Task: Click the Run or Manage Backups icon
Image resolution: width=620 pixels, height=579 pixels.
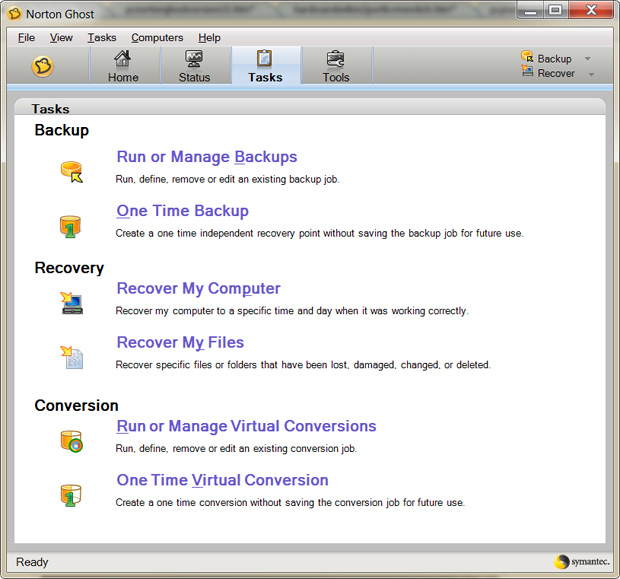Action: click(72, 172)
